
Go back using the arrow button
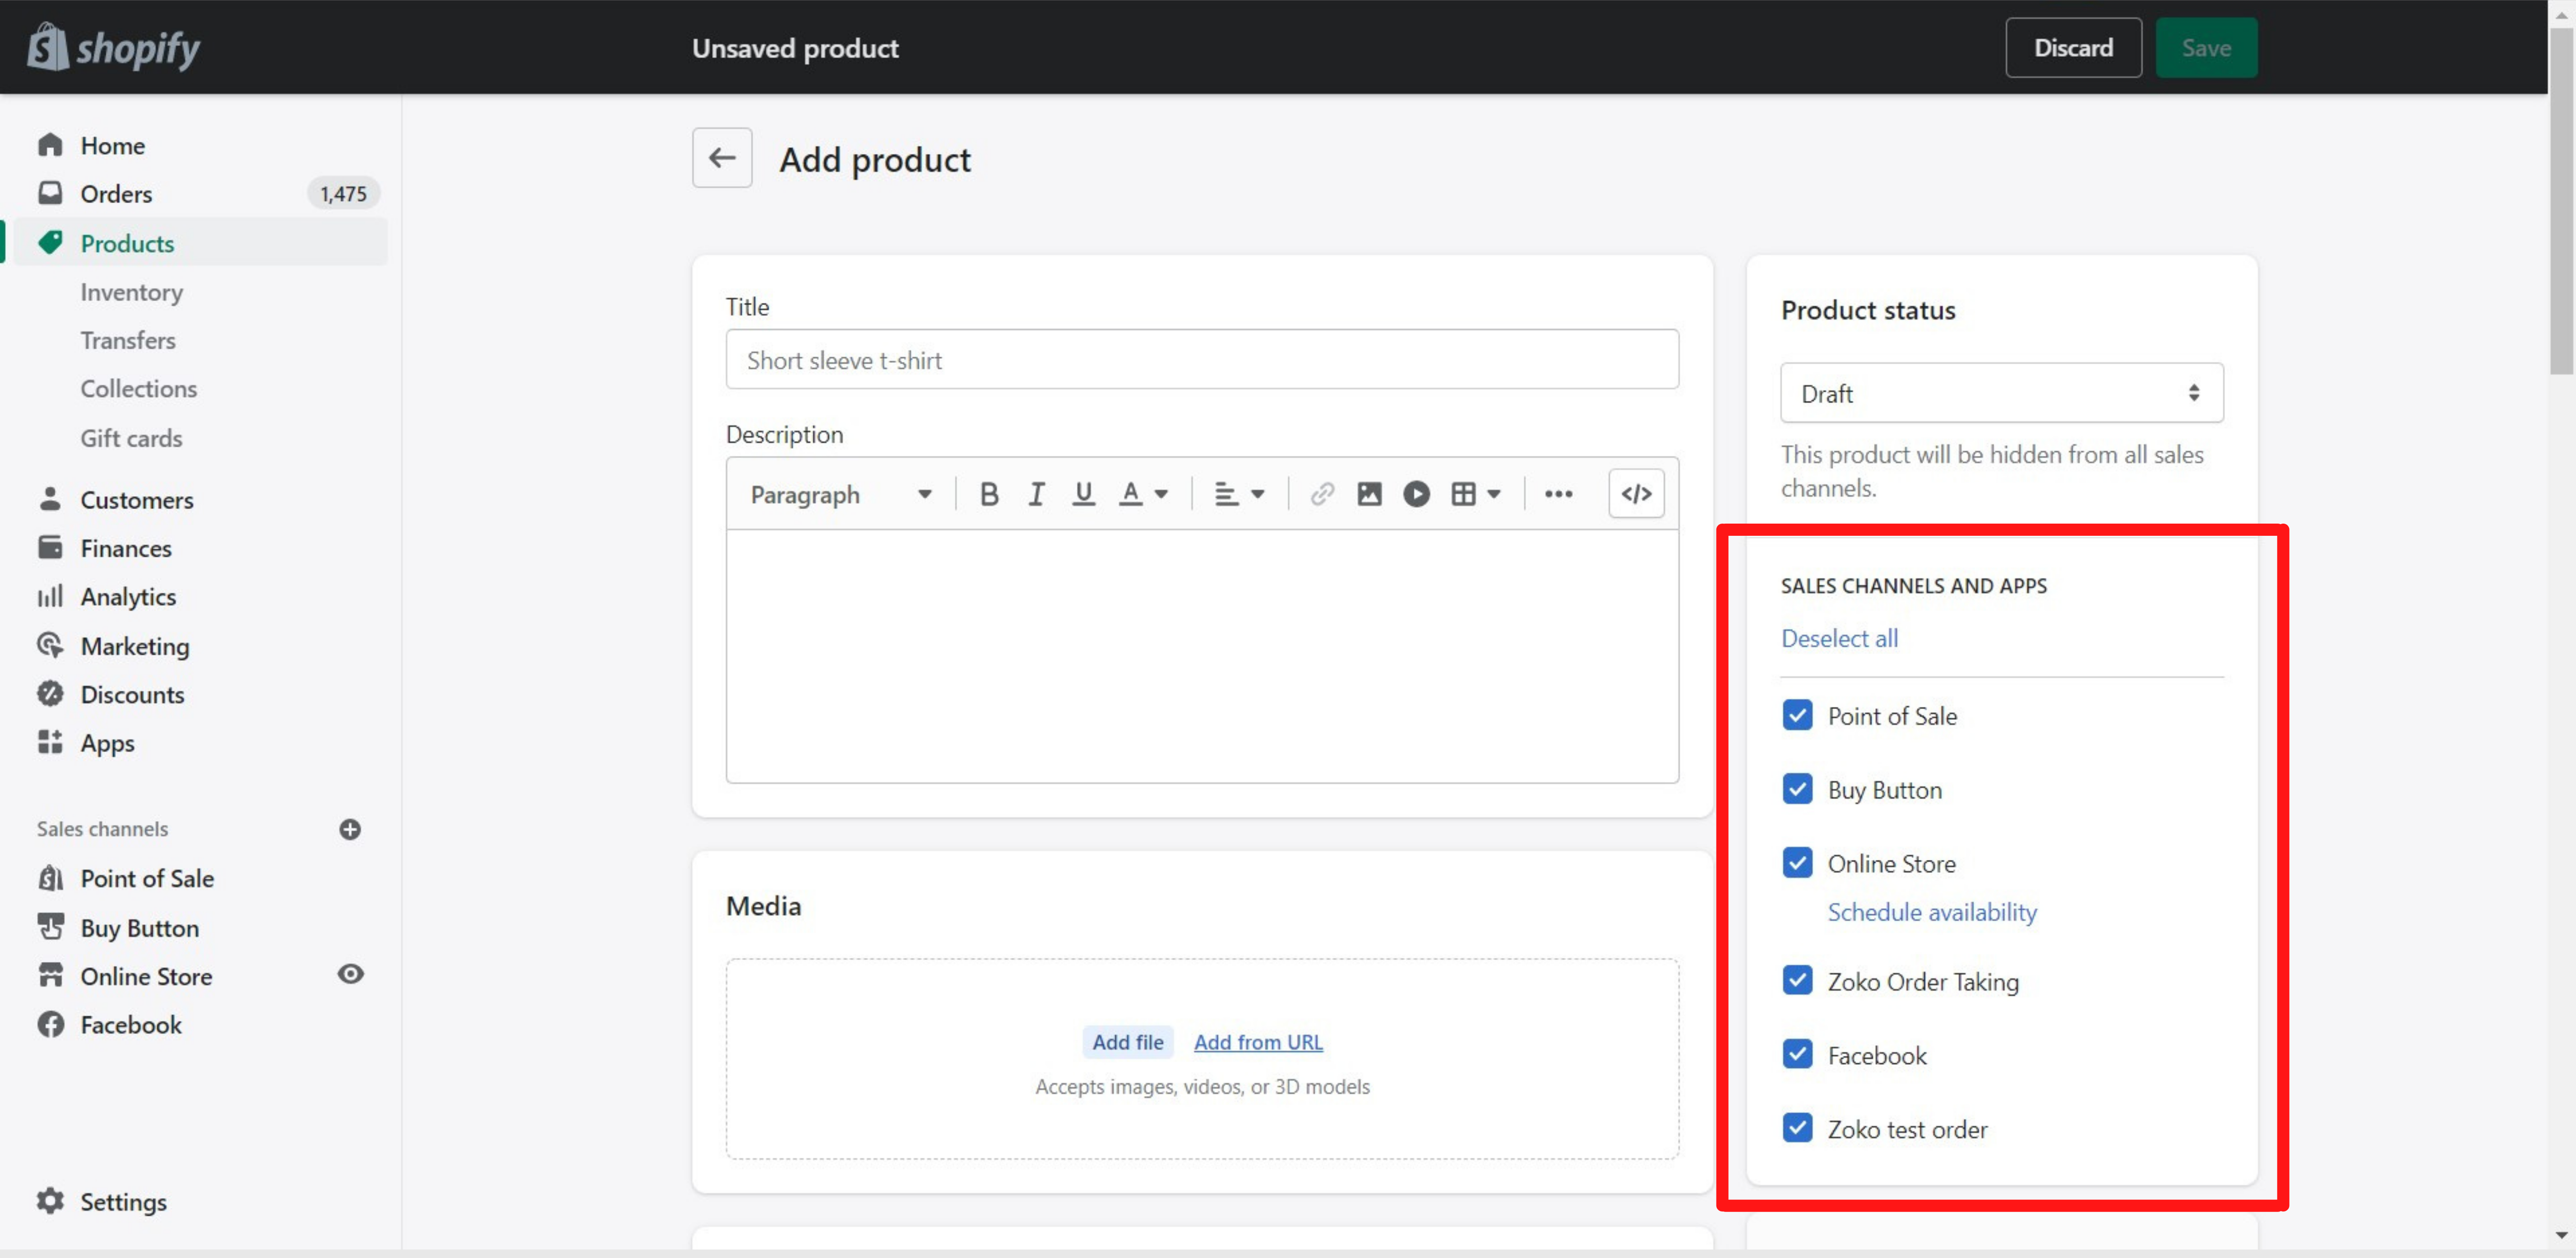[x=722, y=158]
